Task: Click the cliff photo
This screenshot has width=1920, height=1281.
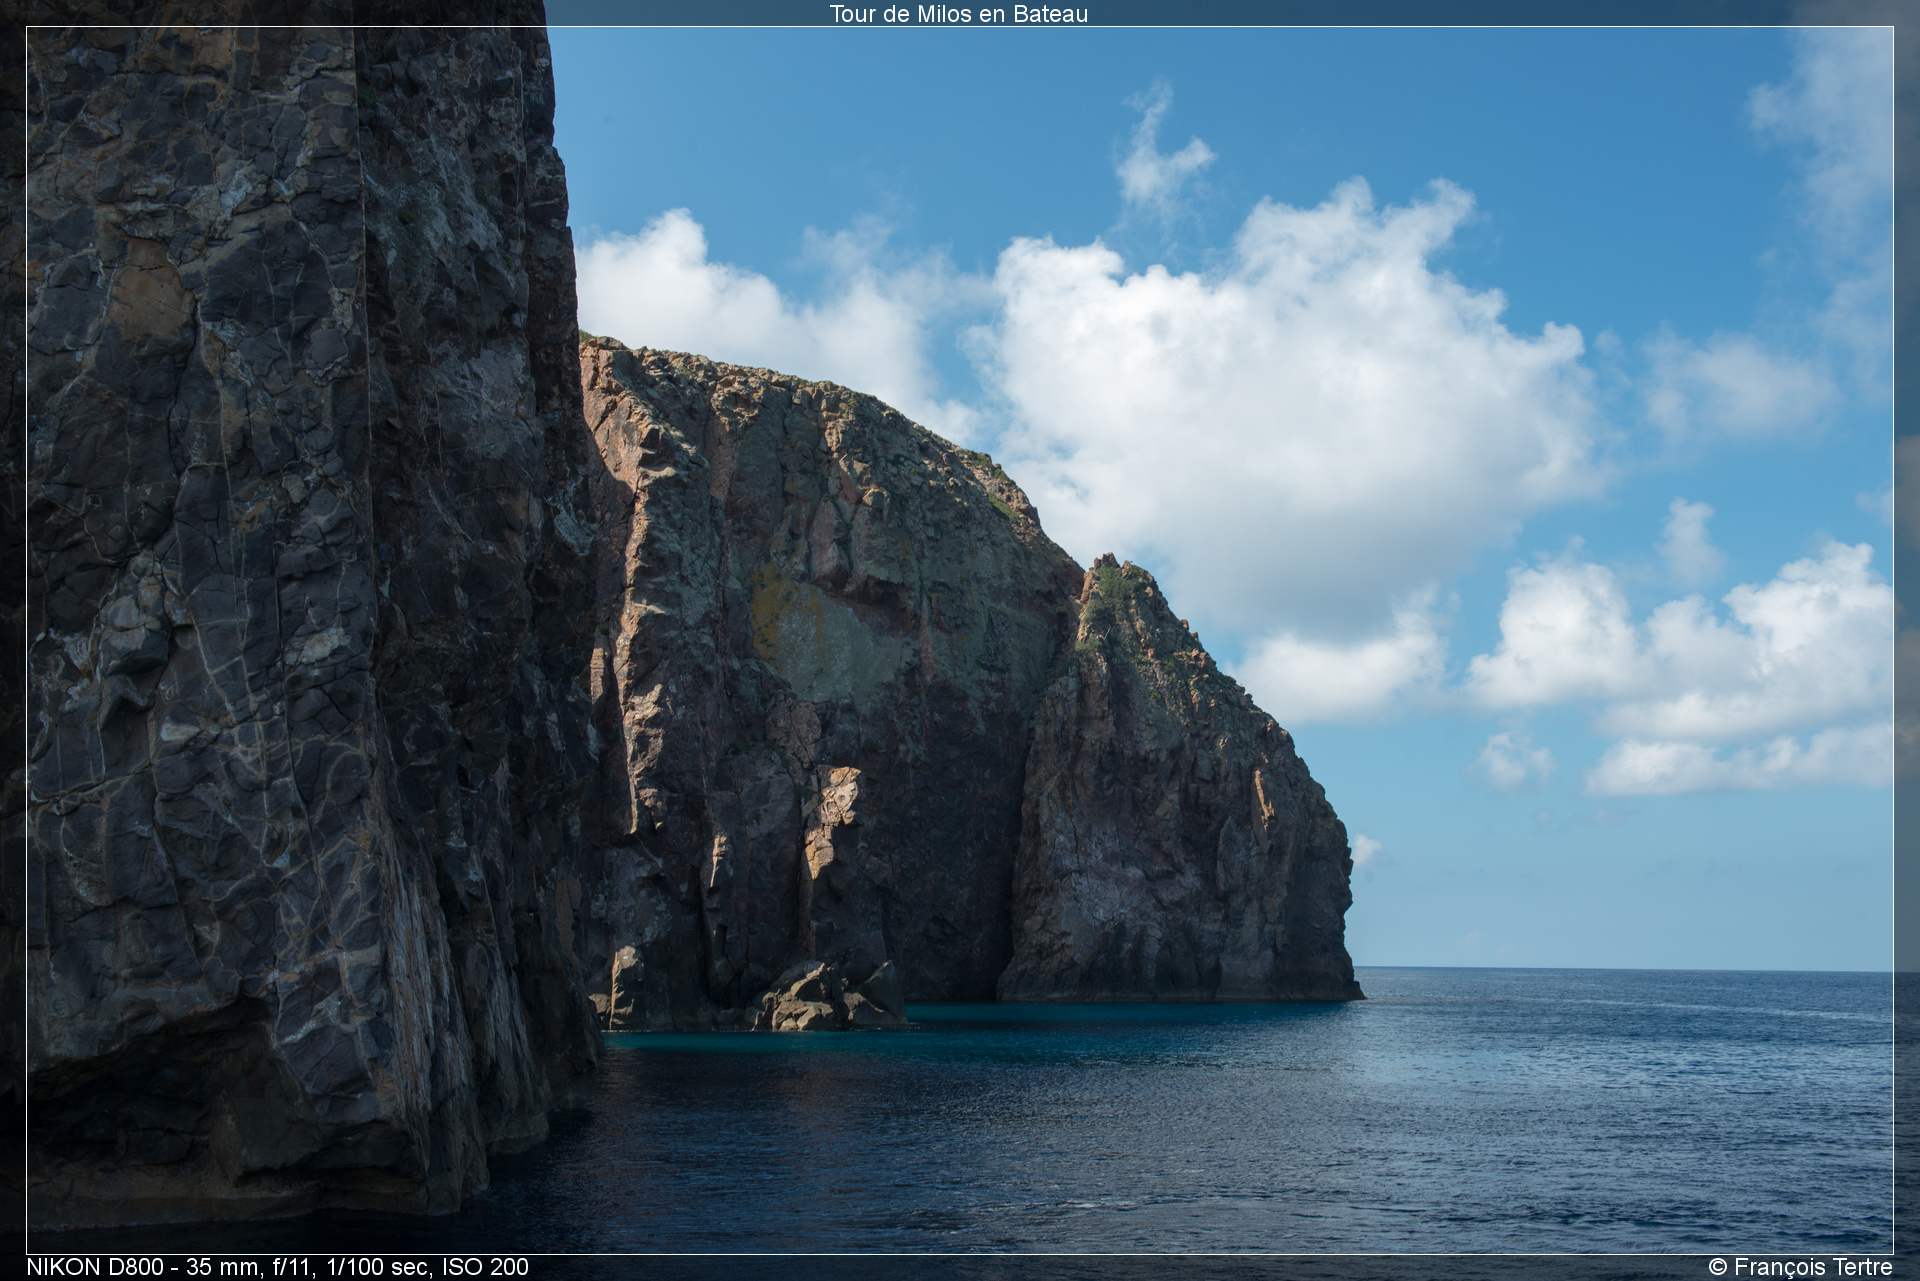Action: coord(960,640)
